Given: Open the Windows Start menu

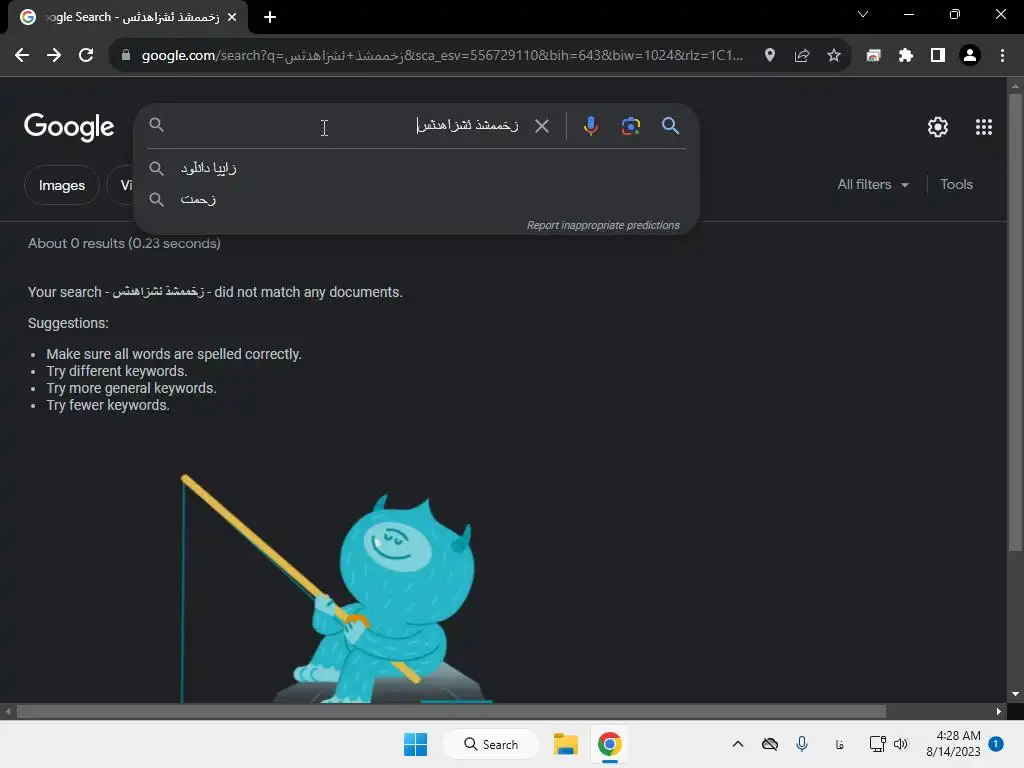Looking at the screenshot, I should pos(415,744).
